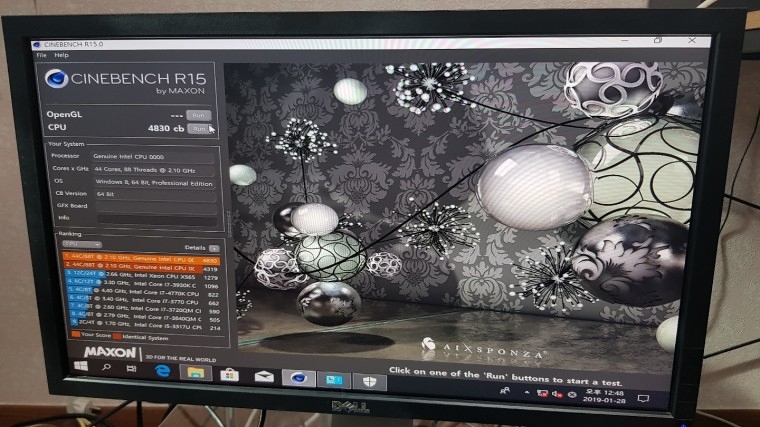Open the ranking type CPU dropdown
Viewport: 760px width, 427px height.
pos(81,244)
